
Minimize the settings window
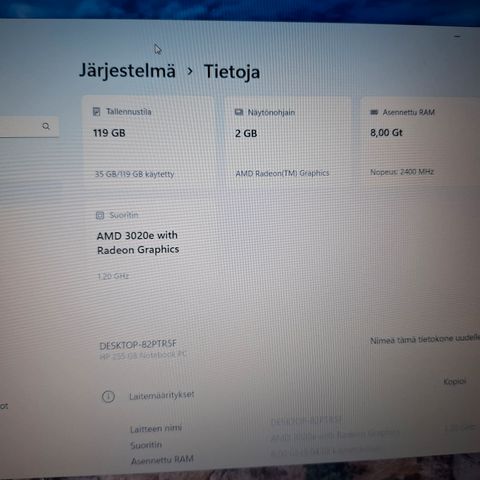tap(457, 36)
